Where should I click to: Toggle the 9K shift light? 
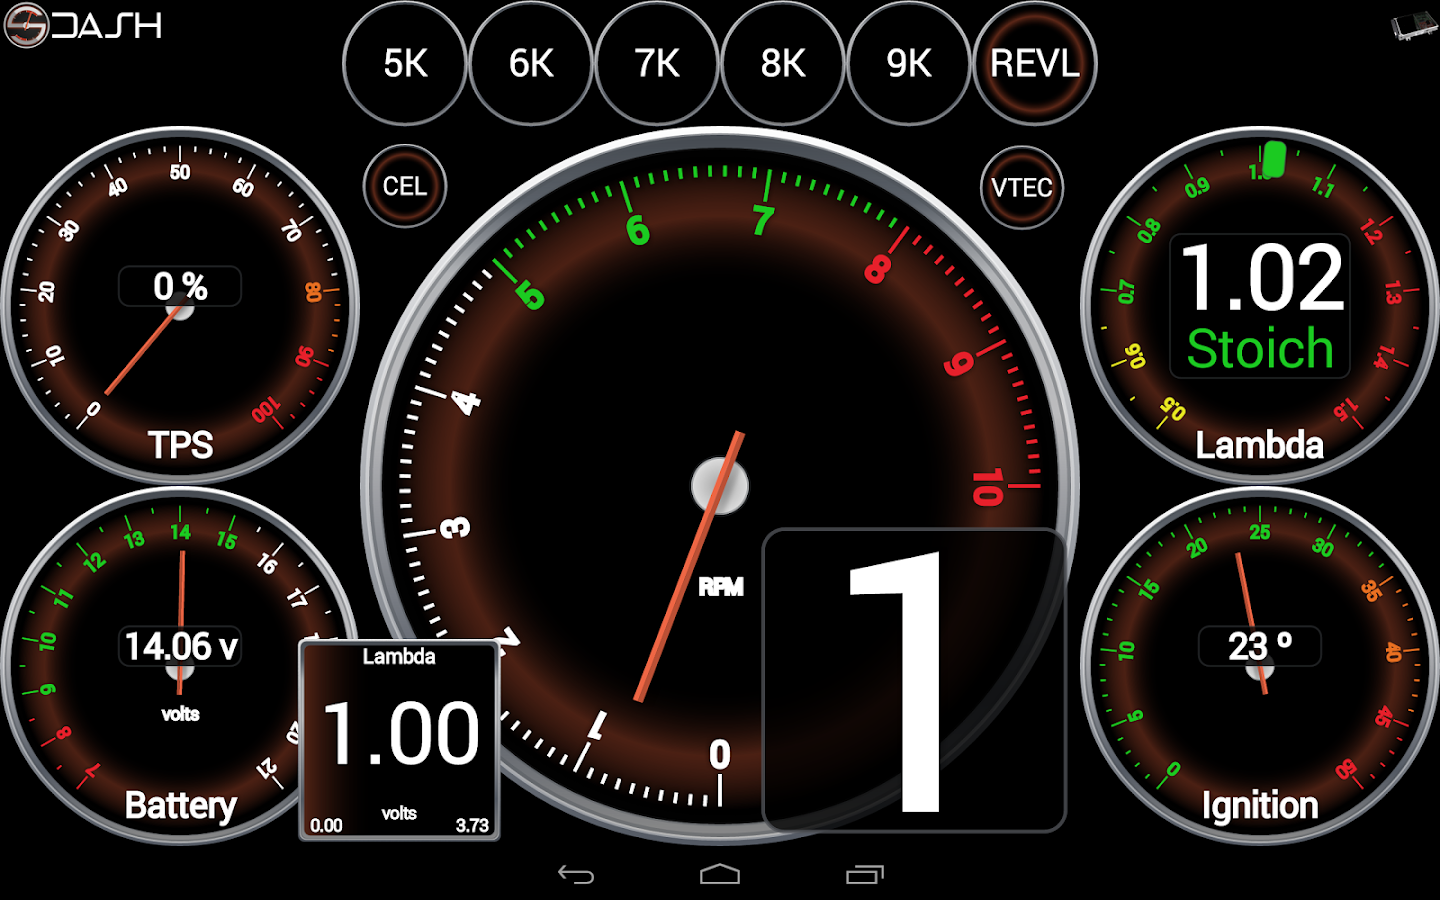[908, 64]
